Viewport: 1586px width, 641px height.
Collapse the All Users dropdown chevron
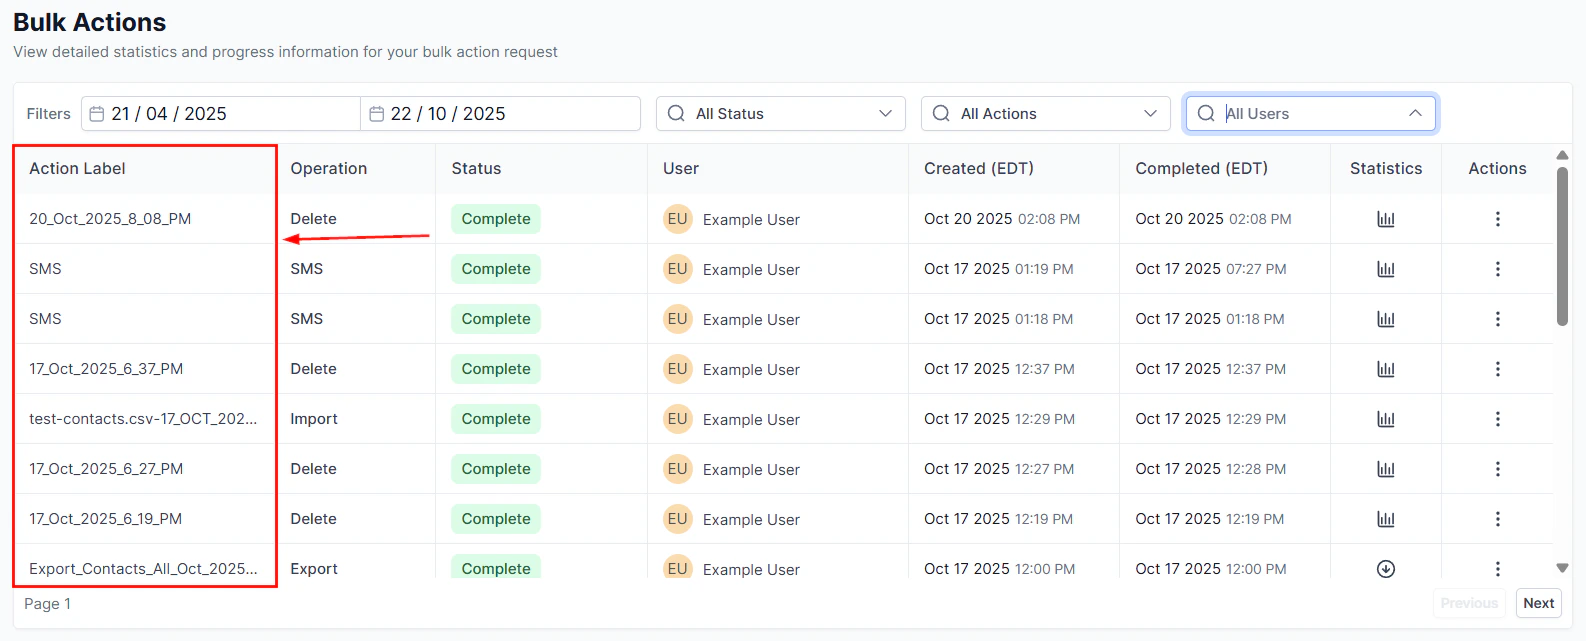[x=1415, y=114]
